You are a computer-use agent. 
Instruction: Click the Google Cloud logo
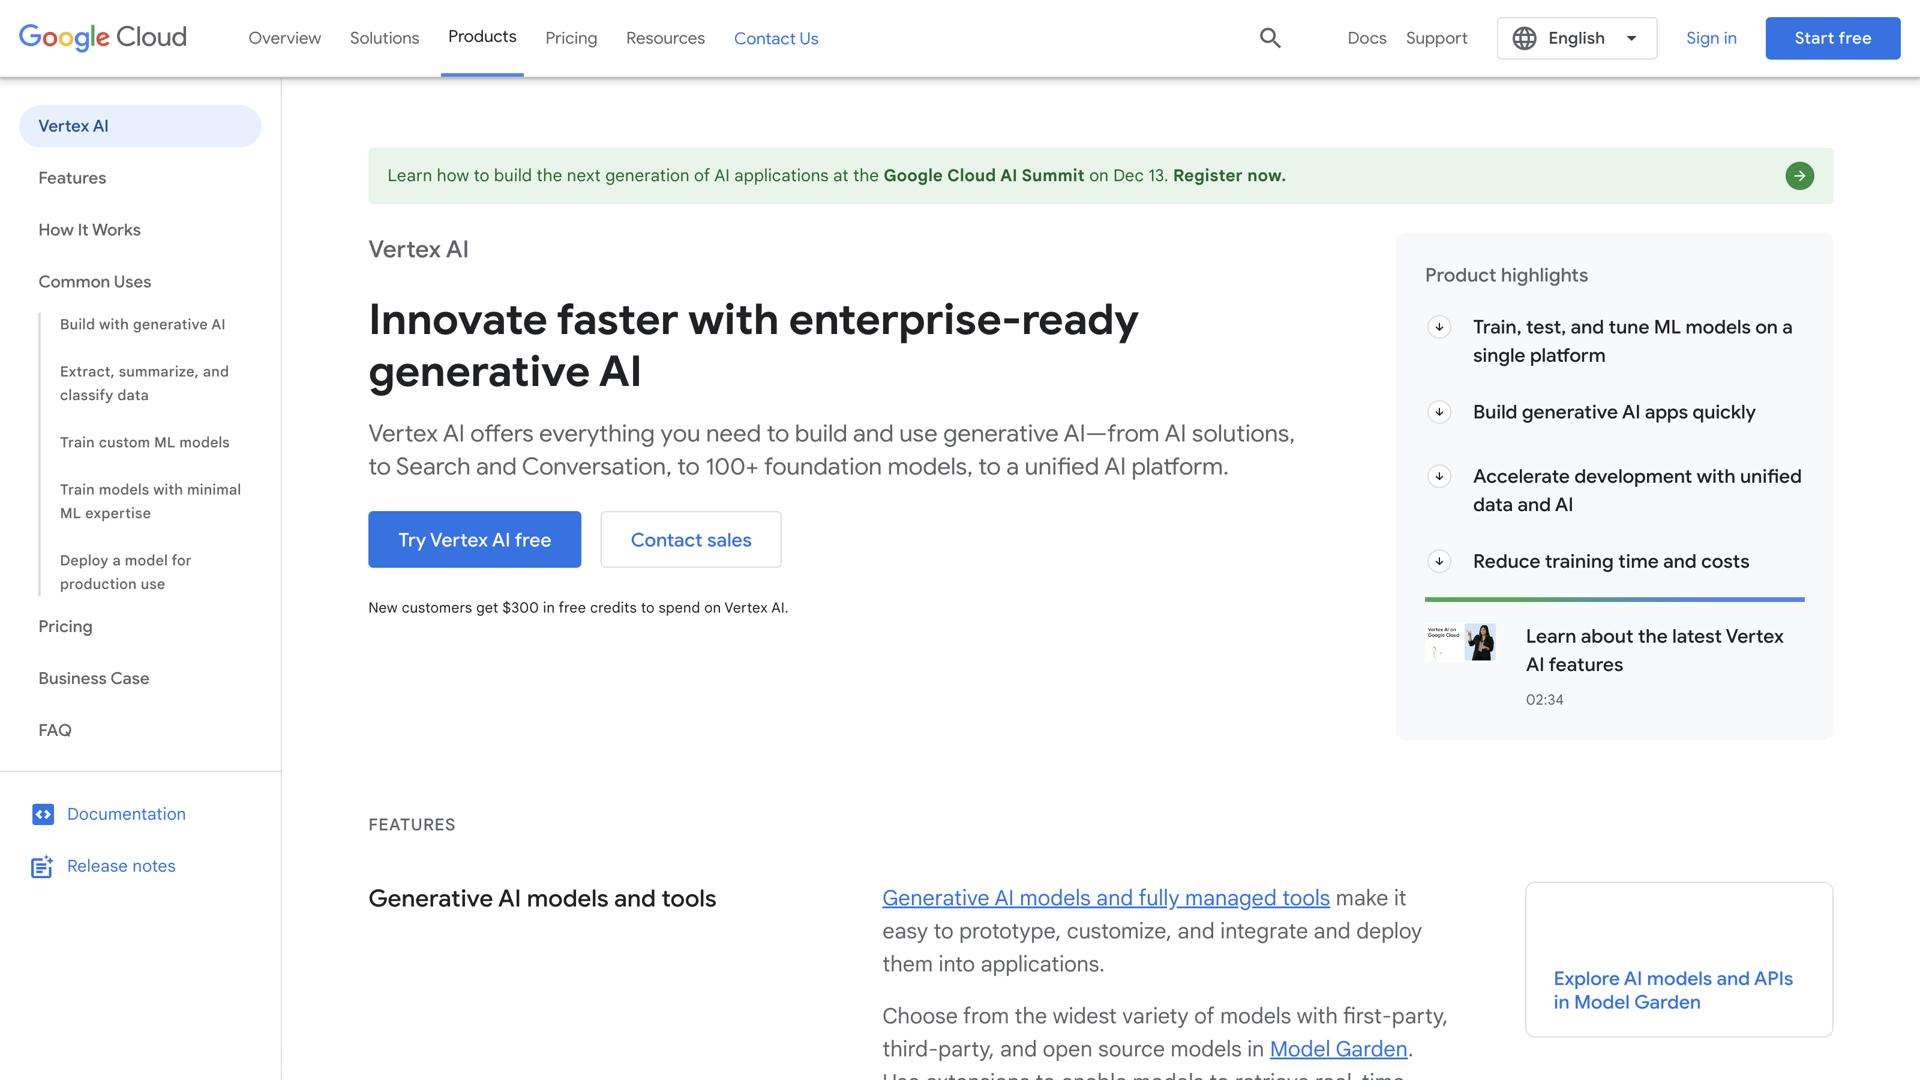(101, 37)
